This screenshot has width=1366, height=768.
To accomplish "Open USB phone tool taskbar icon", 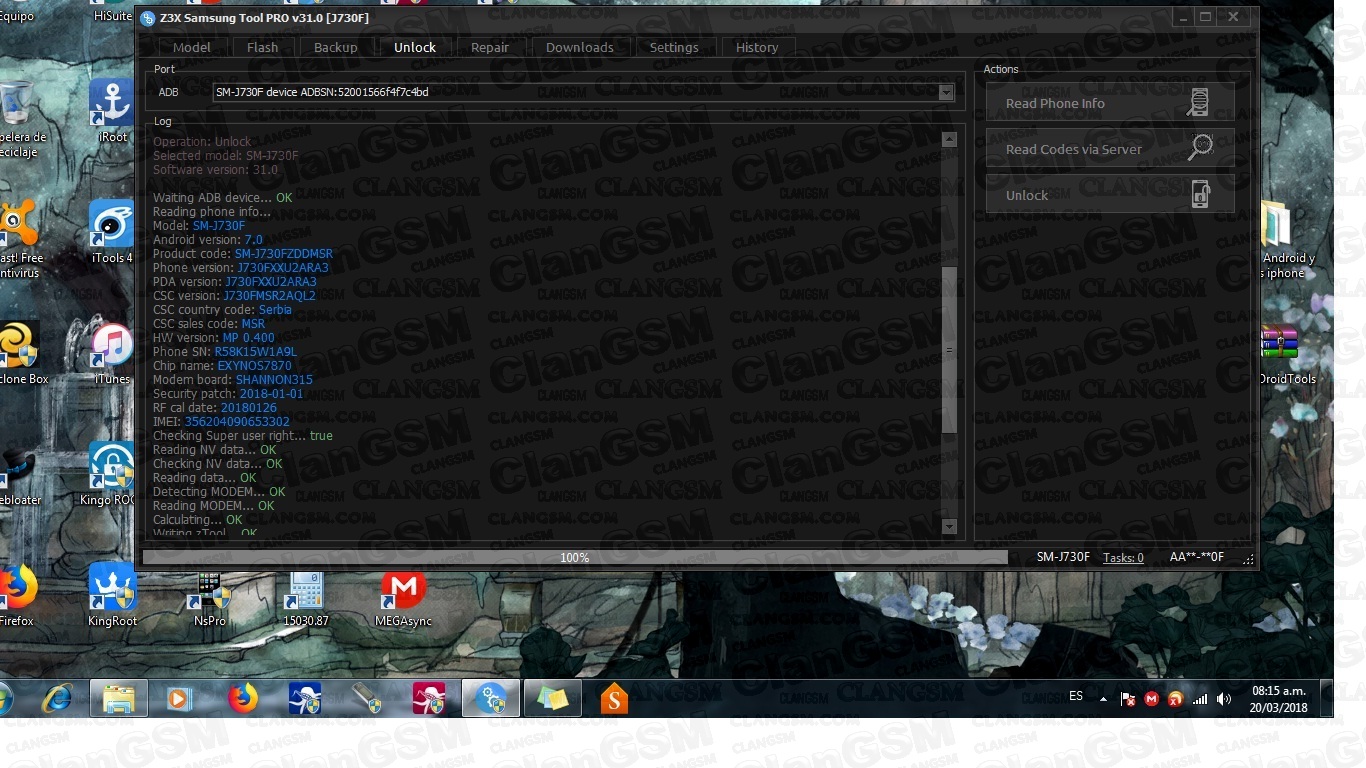I will [x=366, y=698].
